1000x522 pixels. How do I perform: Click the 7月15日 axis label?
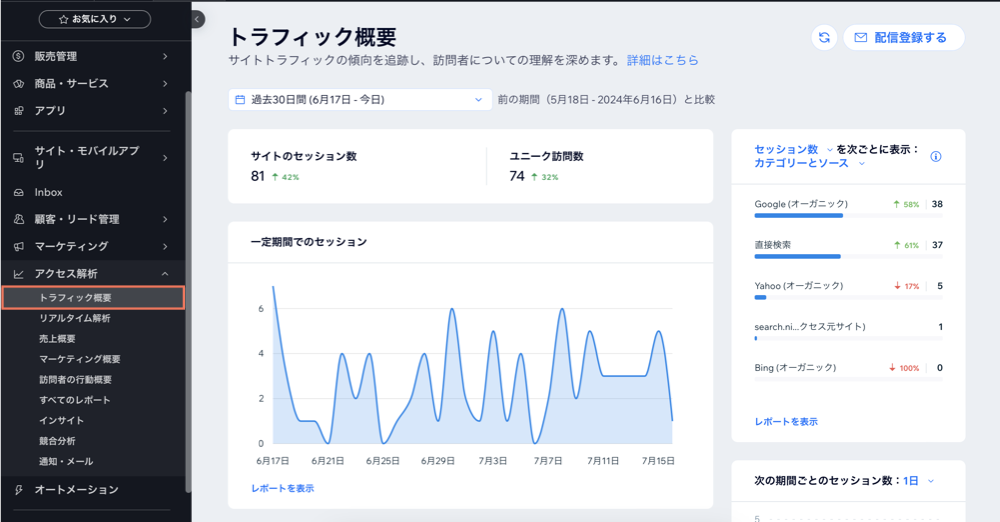coord(658,461)
